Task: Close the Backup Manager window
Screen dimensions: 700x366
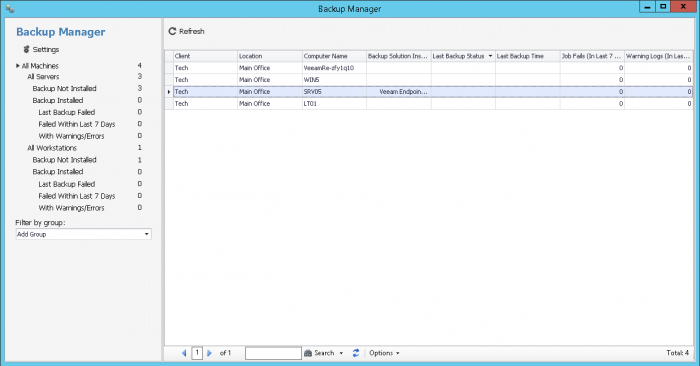Action: pyautogui.click(x=683, y=7)
